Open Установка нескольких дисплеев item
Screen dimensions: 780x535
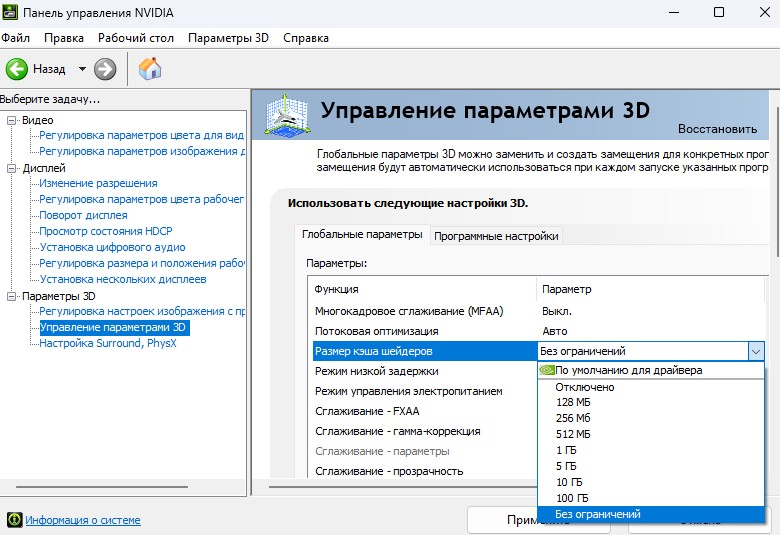pos(123,279)
